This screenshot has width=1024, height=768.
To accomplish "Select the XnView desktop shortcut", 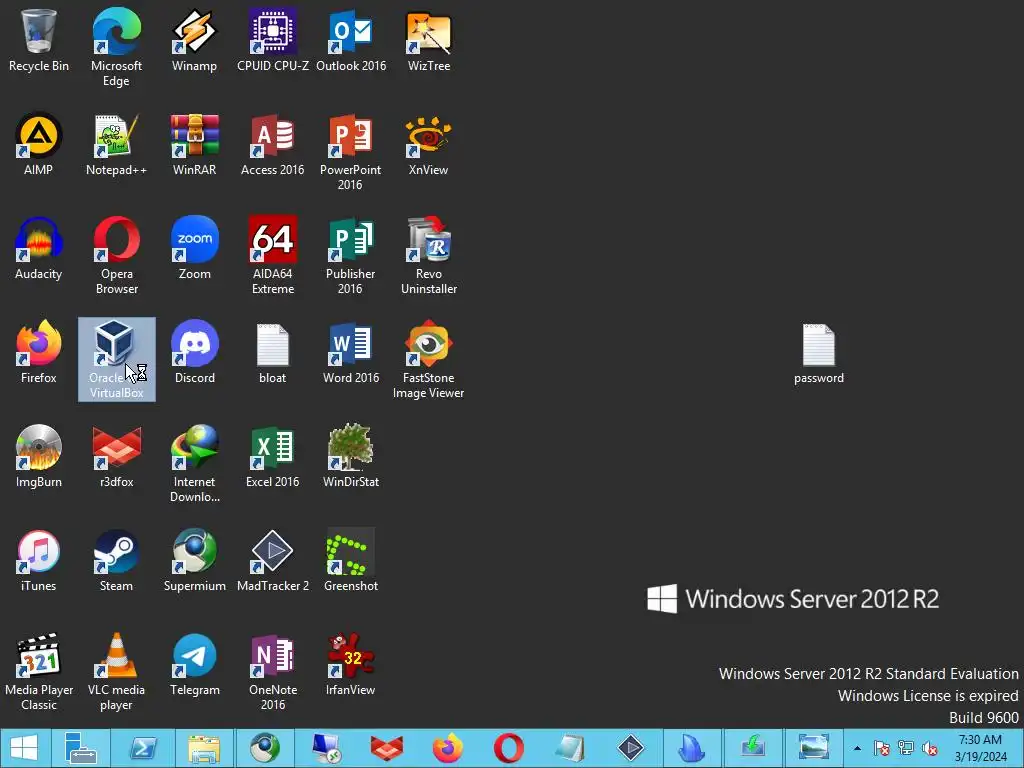I will [428, 144].
